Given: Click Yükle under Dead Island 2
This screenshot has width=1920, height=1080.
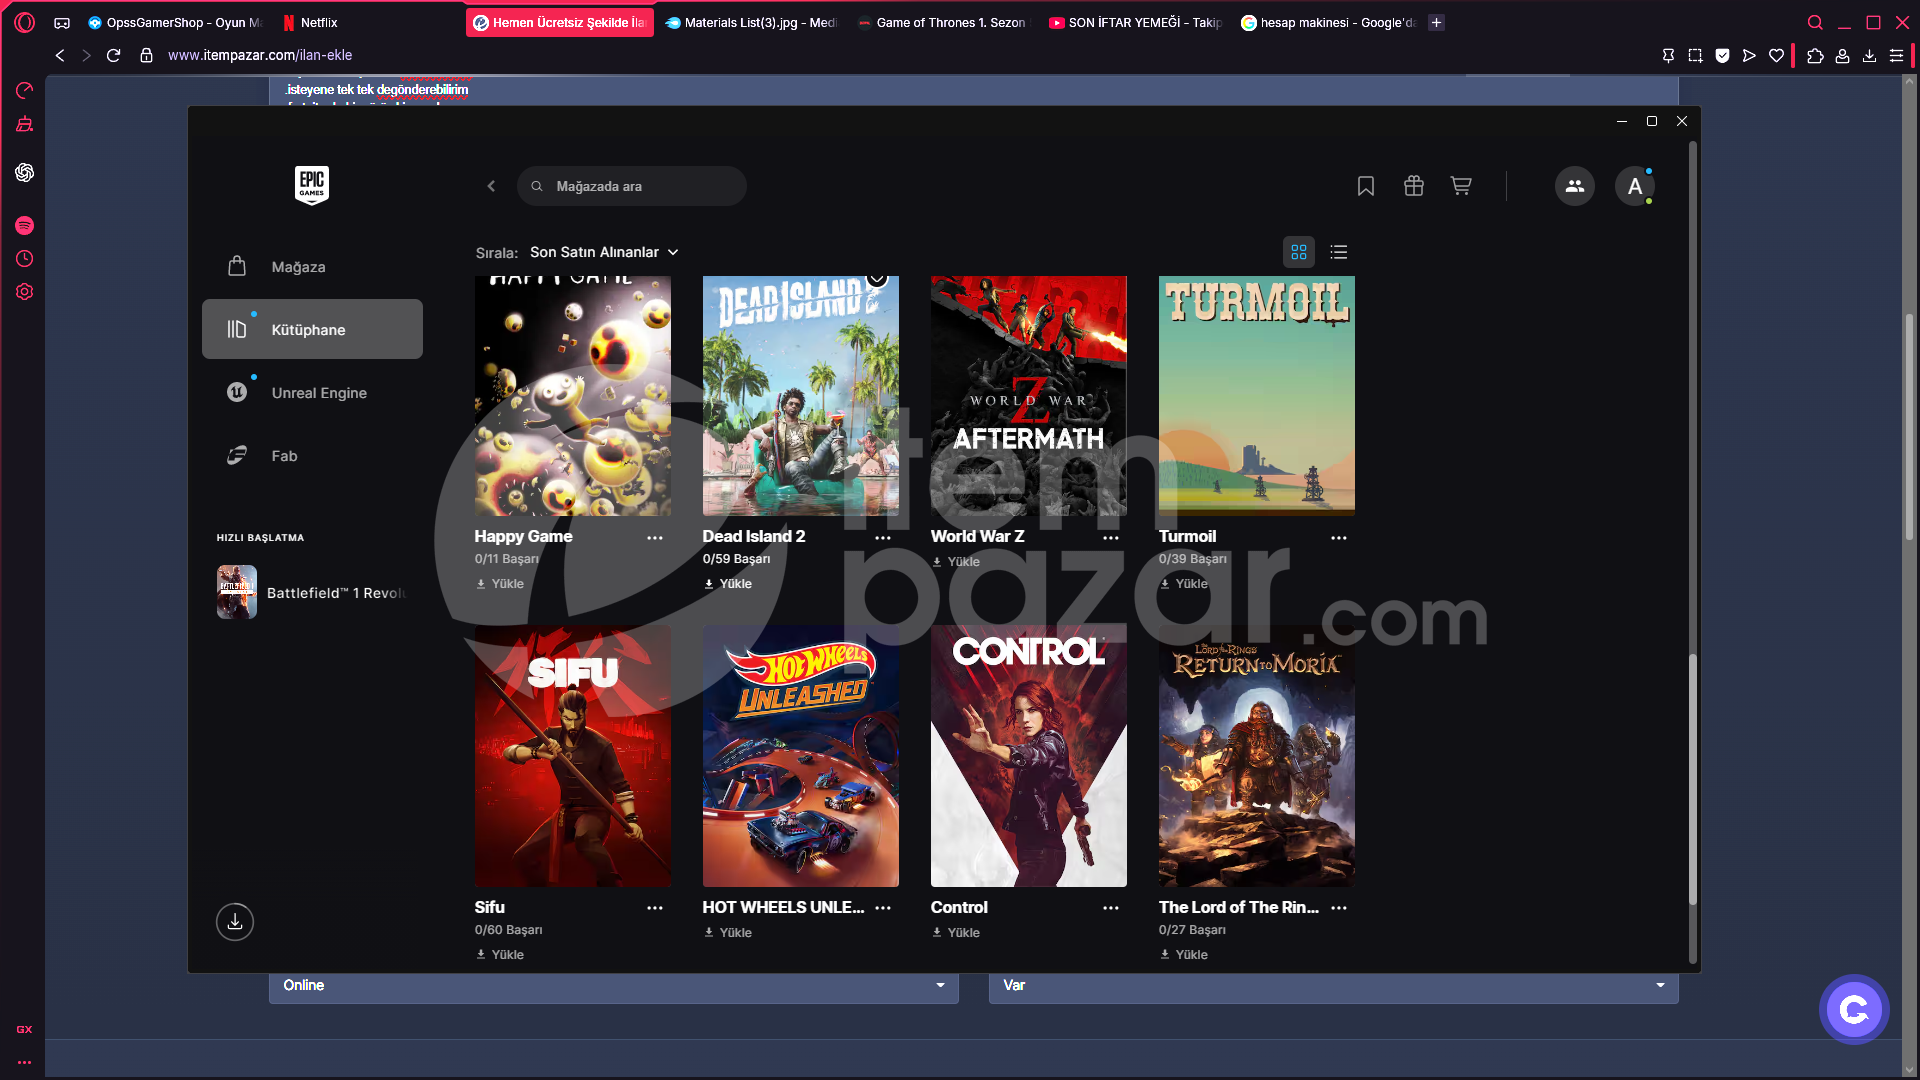Looking at the screenshot, I should [x=728, y=584].
